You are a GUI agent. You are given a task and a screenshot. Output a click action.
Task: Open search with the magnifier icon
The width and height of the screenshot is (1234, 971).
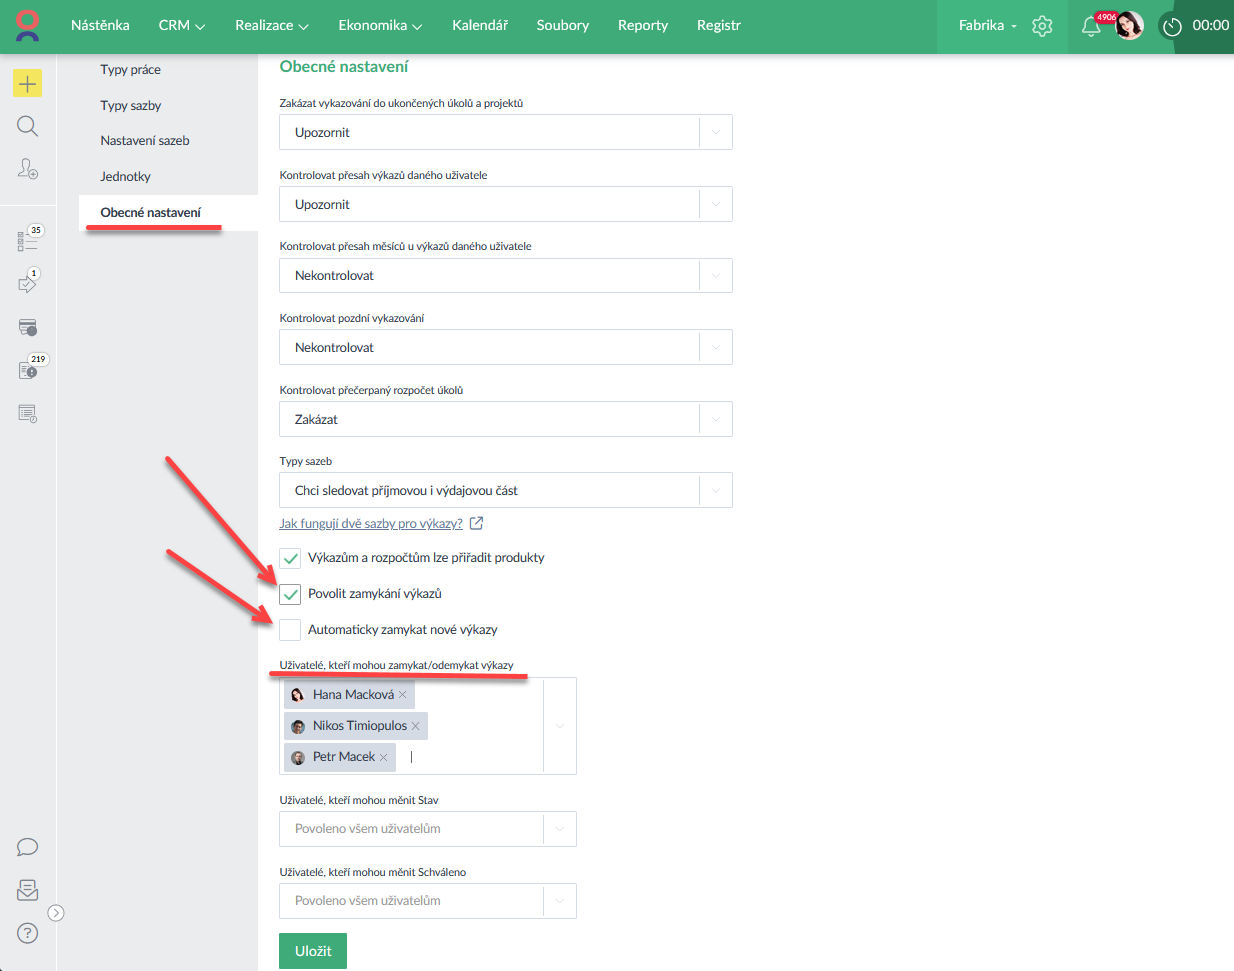[27, 126]
